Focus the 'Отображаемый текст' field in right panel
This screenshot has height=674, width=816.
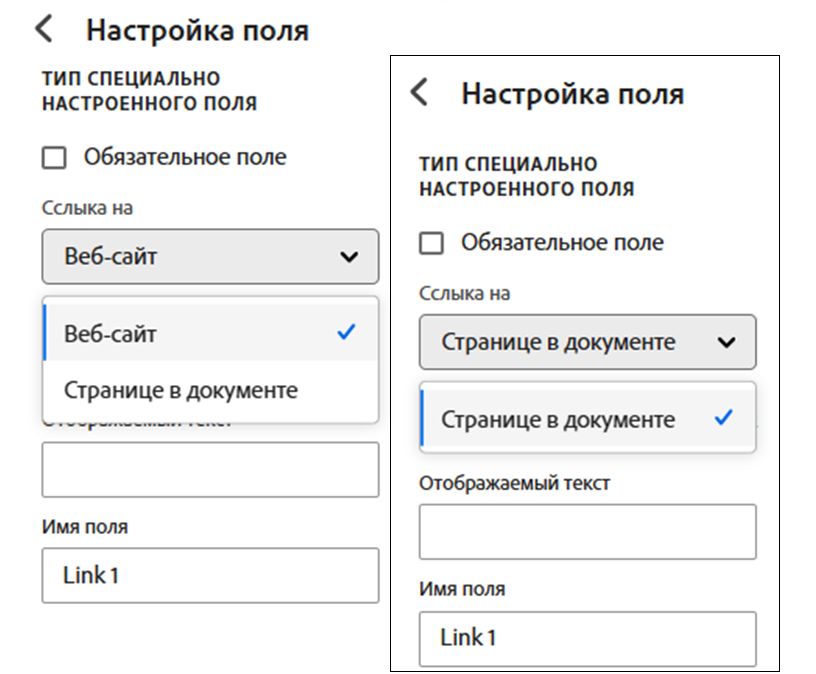[588, 532]
